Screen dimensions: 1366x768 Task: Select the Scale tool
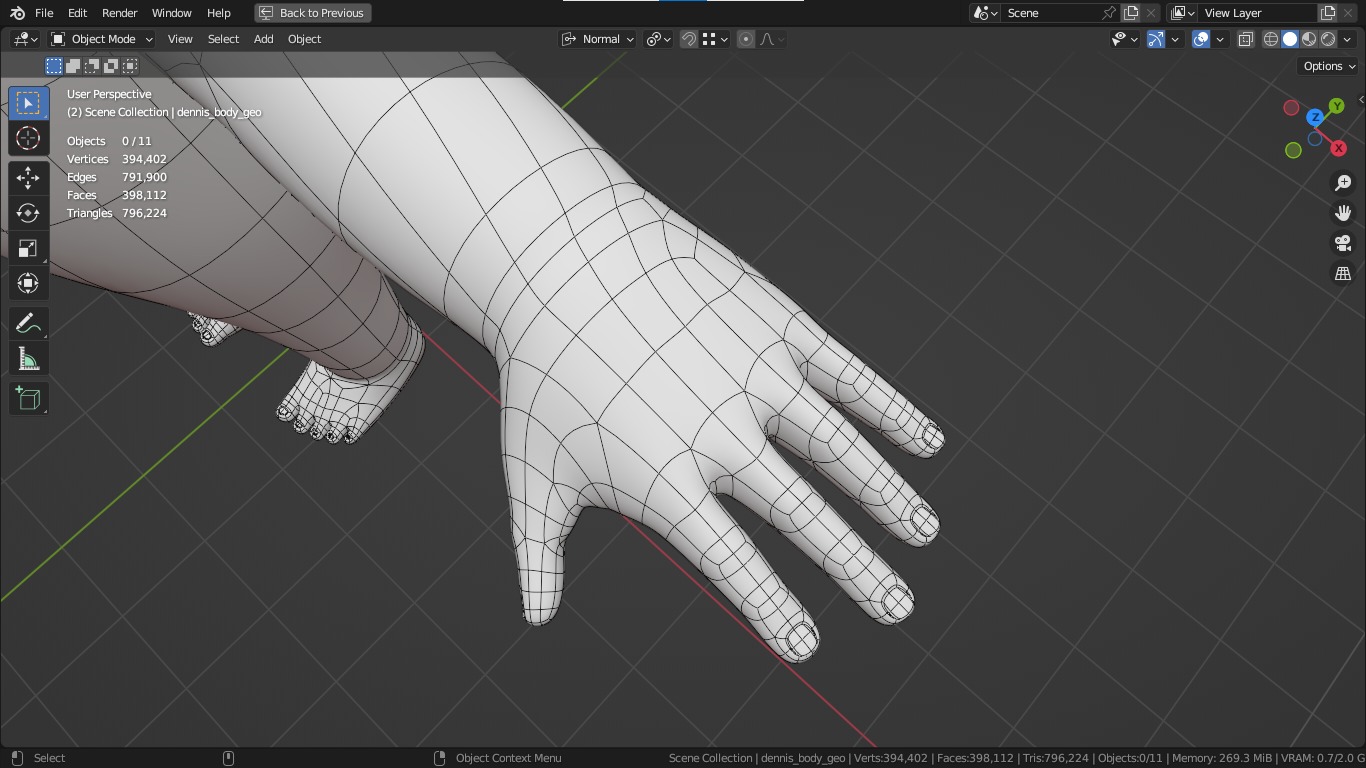[28, 248]
